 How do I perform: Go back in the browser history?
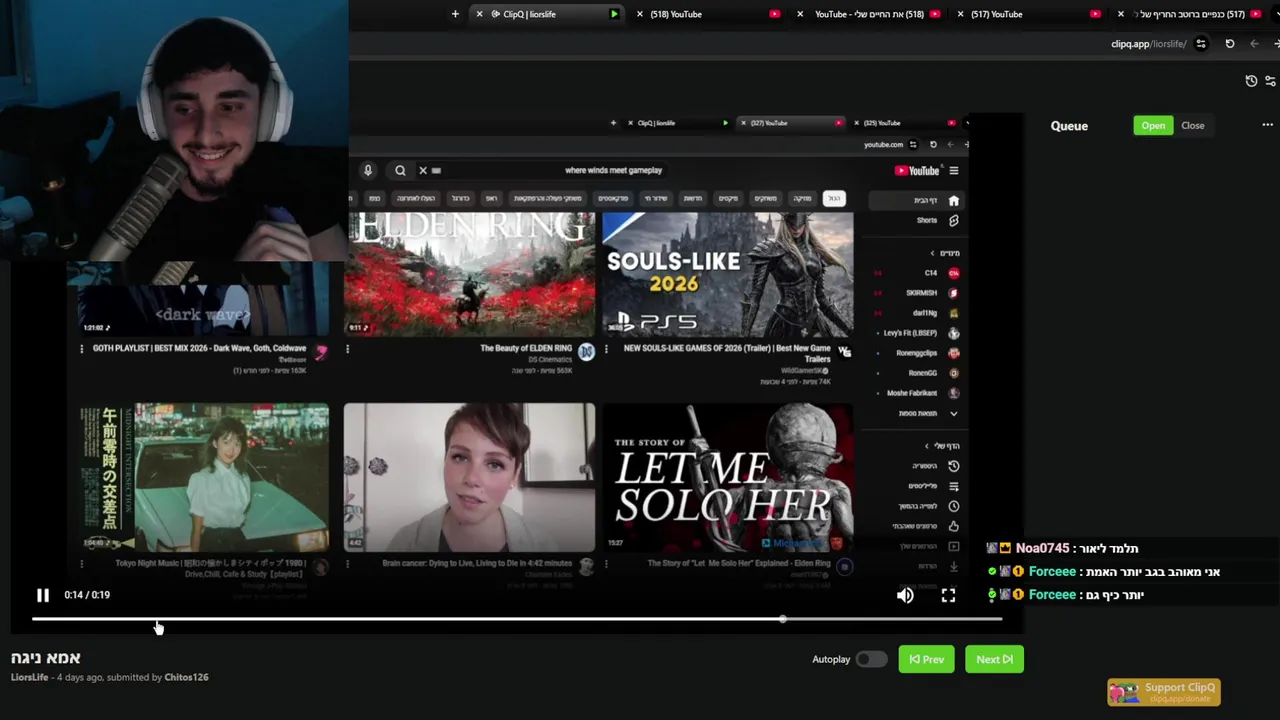point(1255,44)
